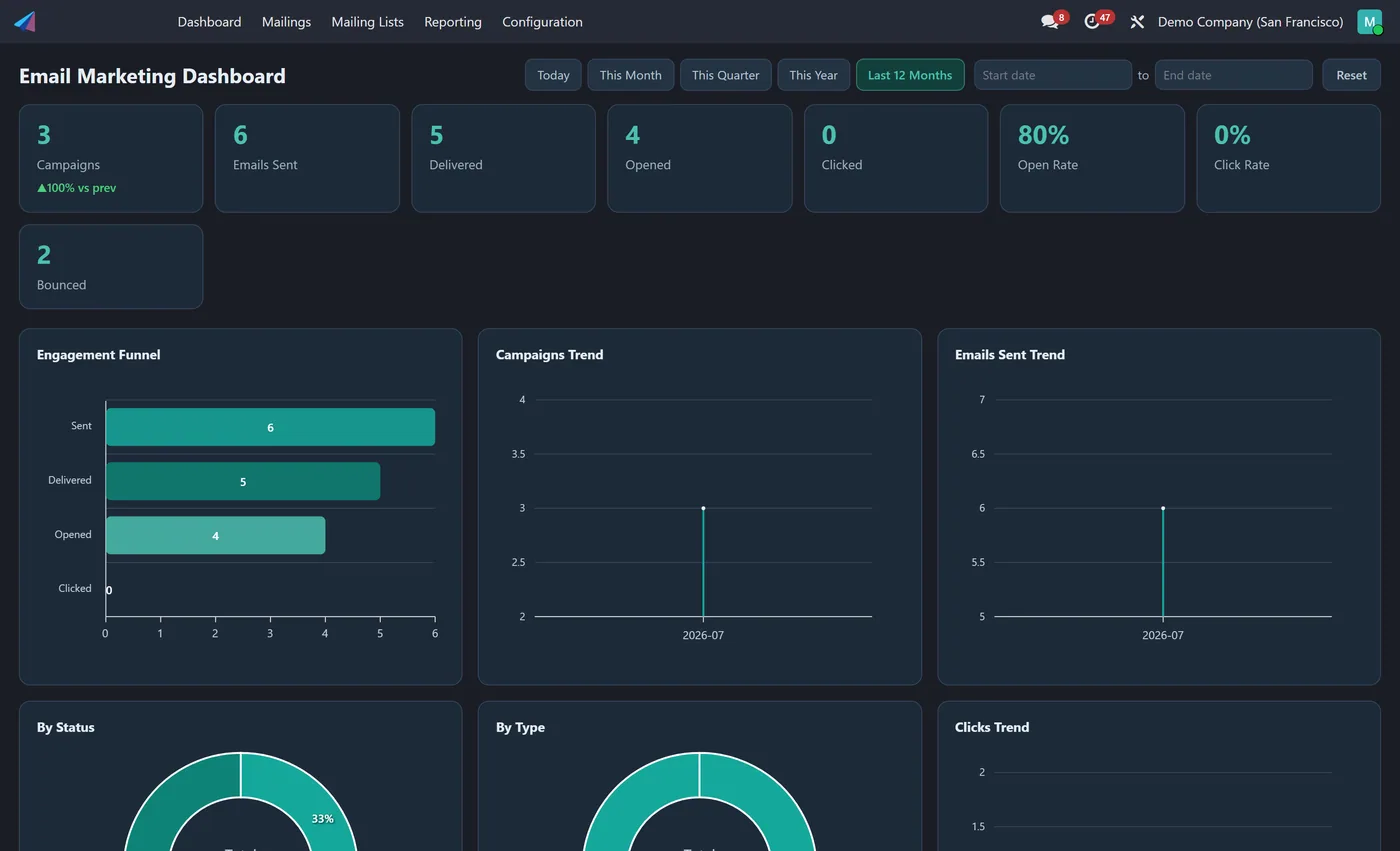Click the 'Engagement Funnel' title
This screenshot has width=1400, height=851.
click(x=98, y=354)
